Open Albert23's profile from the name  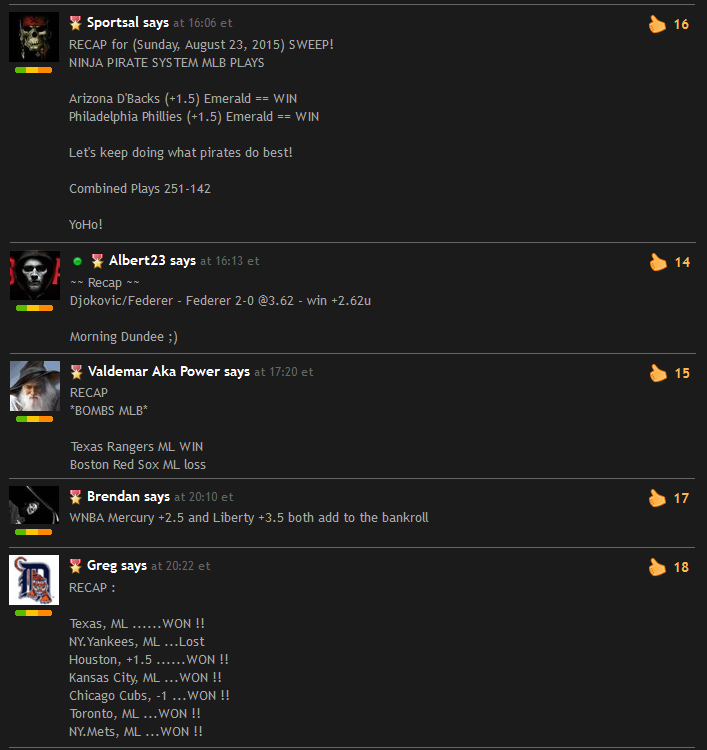[x=137, y=260]
